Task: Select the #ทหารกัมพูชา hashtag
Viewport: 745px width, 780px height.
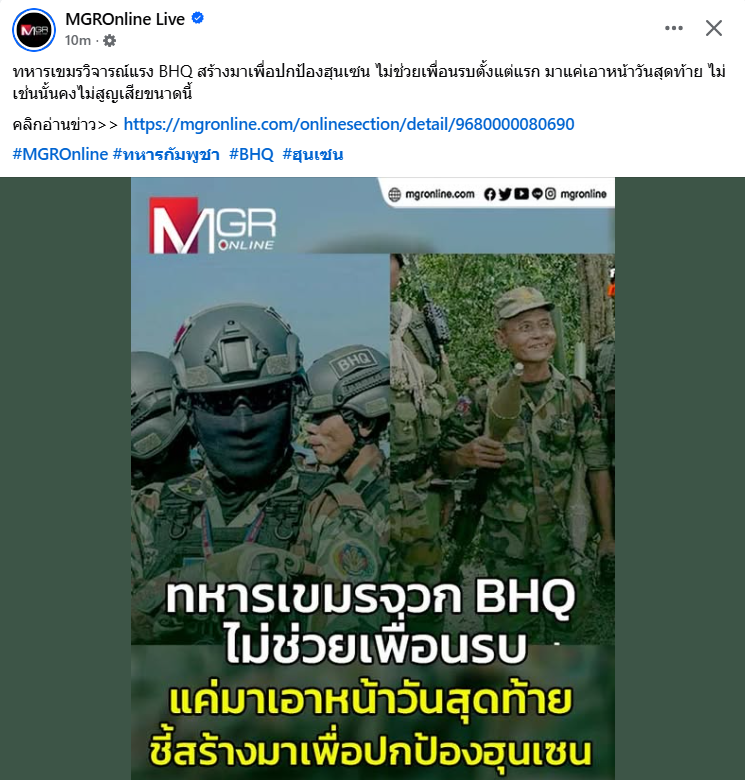Action: pos(166,154)
